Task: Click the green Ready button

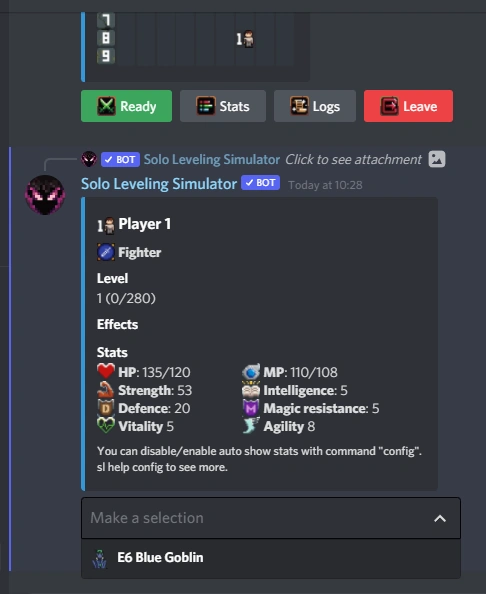Action: coord(126,106)
